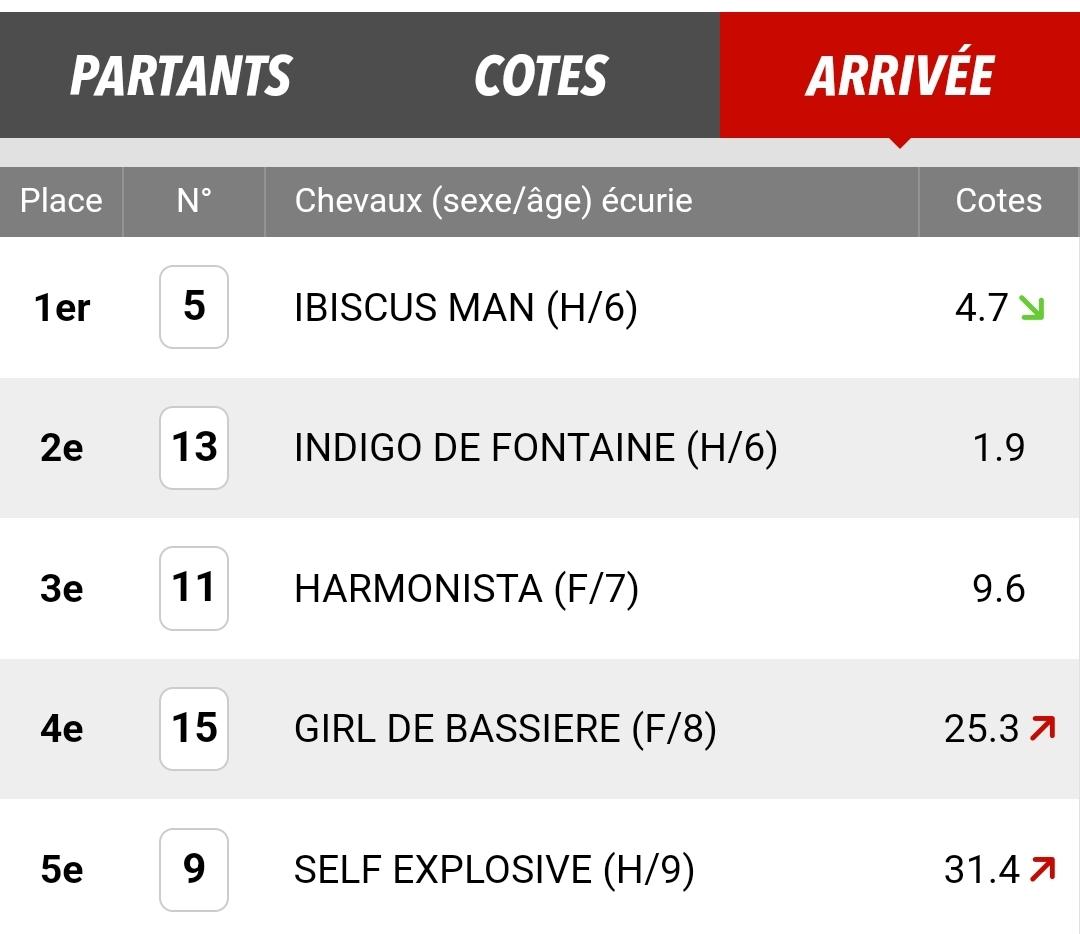Open horse INDIGO DE FONTAINE (H/6)
This screenshot has height=934, width=1080.
point(536,448)
